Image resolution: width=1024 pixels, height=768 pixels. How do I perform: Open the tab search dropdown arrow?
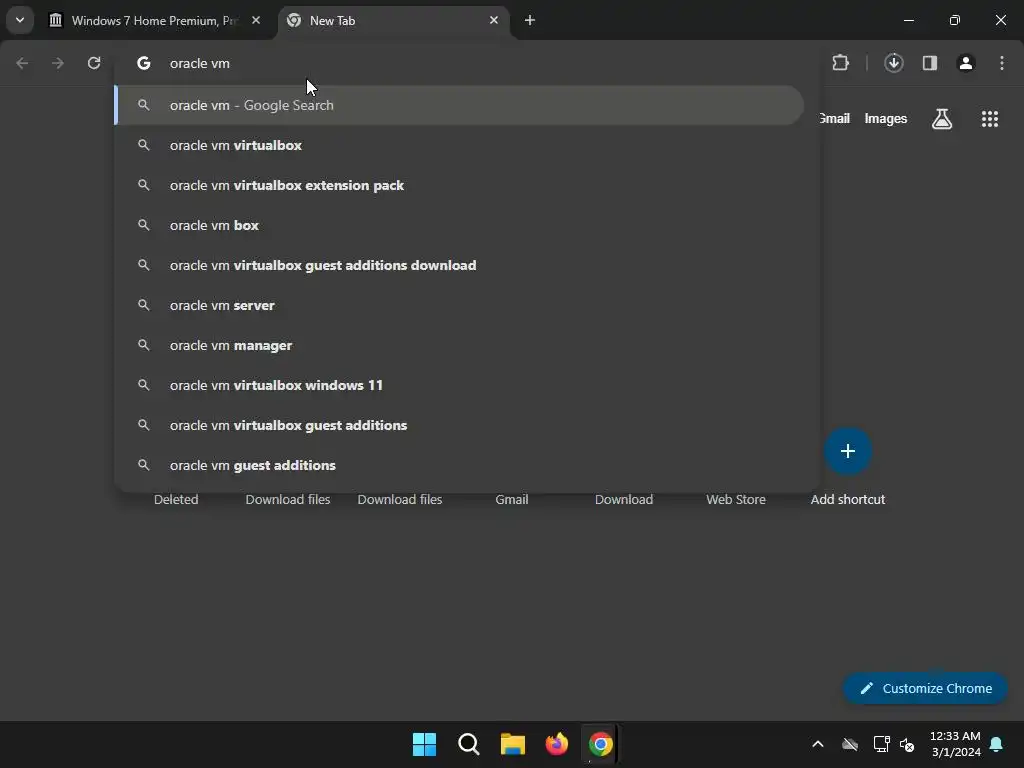click(x=20, y=20)
